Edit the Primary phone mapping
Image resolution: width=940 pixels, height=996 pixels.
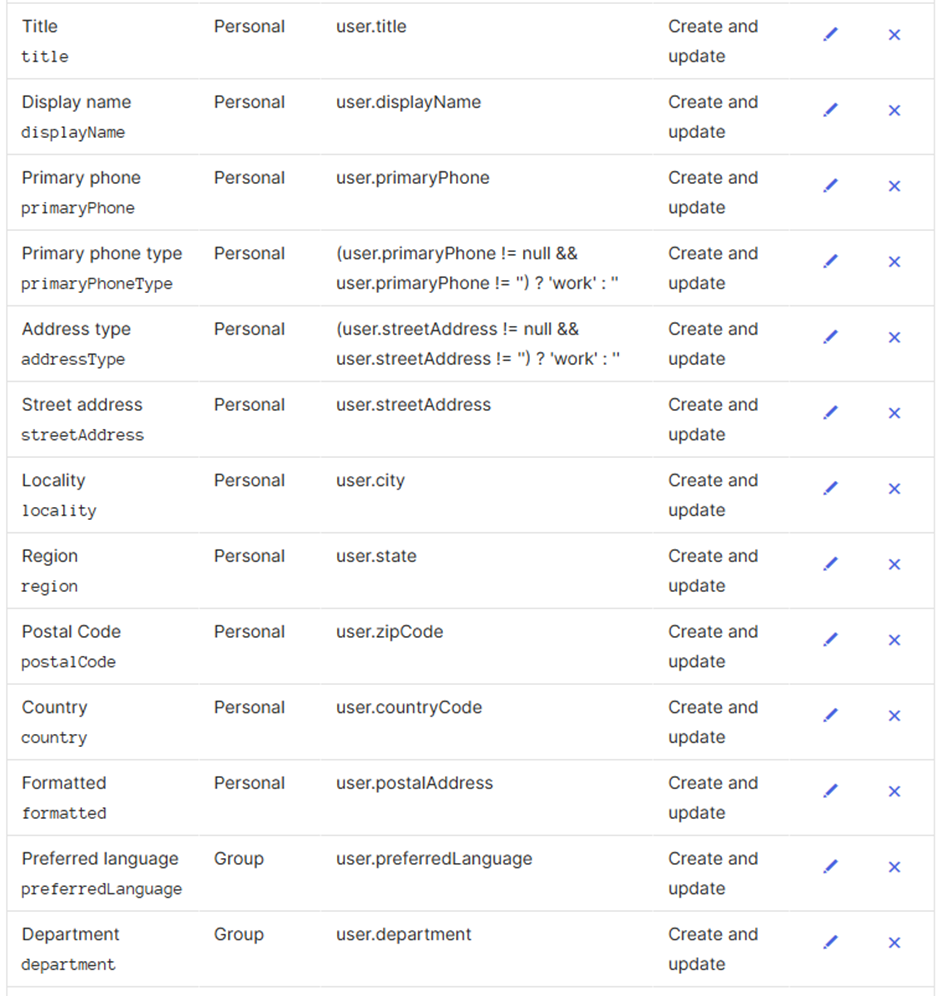(830, 185)
